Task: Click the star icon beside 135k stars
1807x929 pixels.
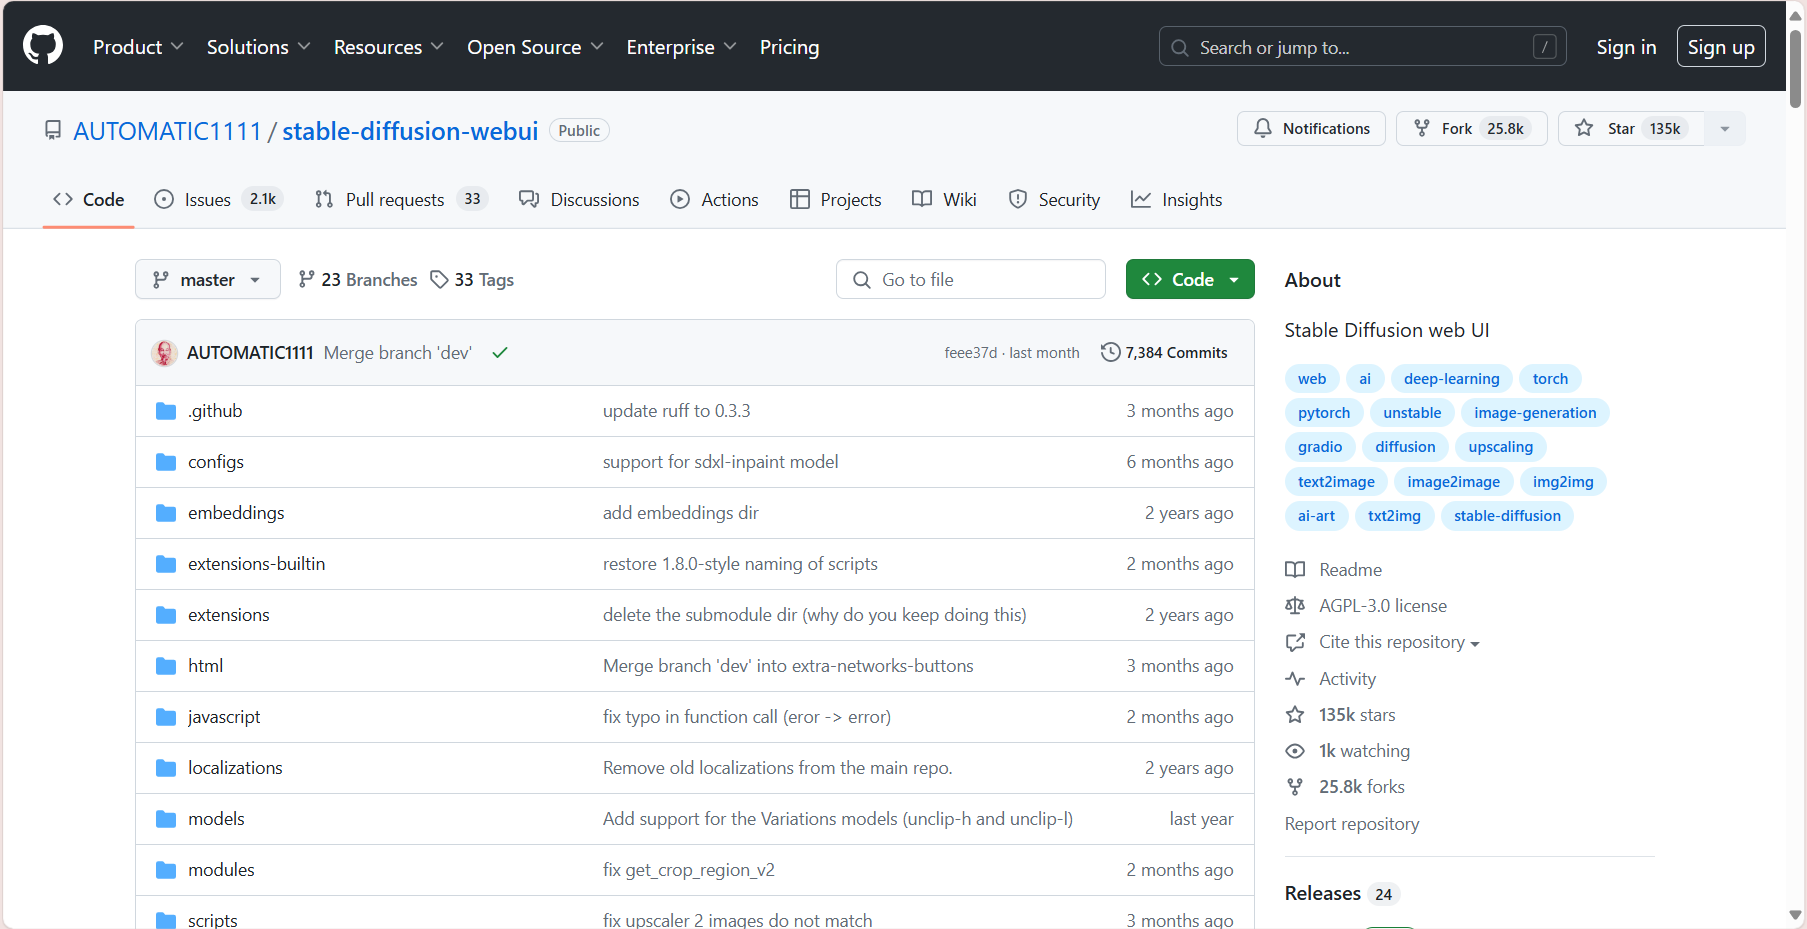Action: pyautogui.click(x=1295, y=715)
